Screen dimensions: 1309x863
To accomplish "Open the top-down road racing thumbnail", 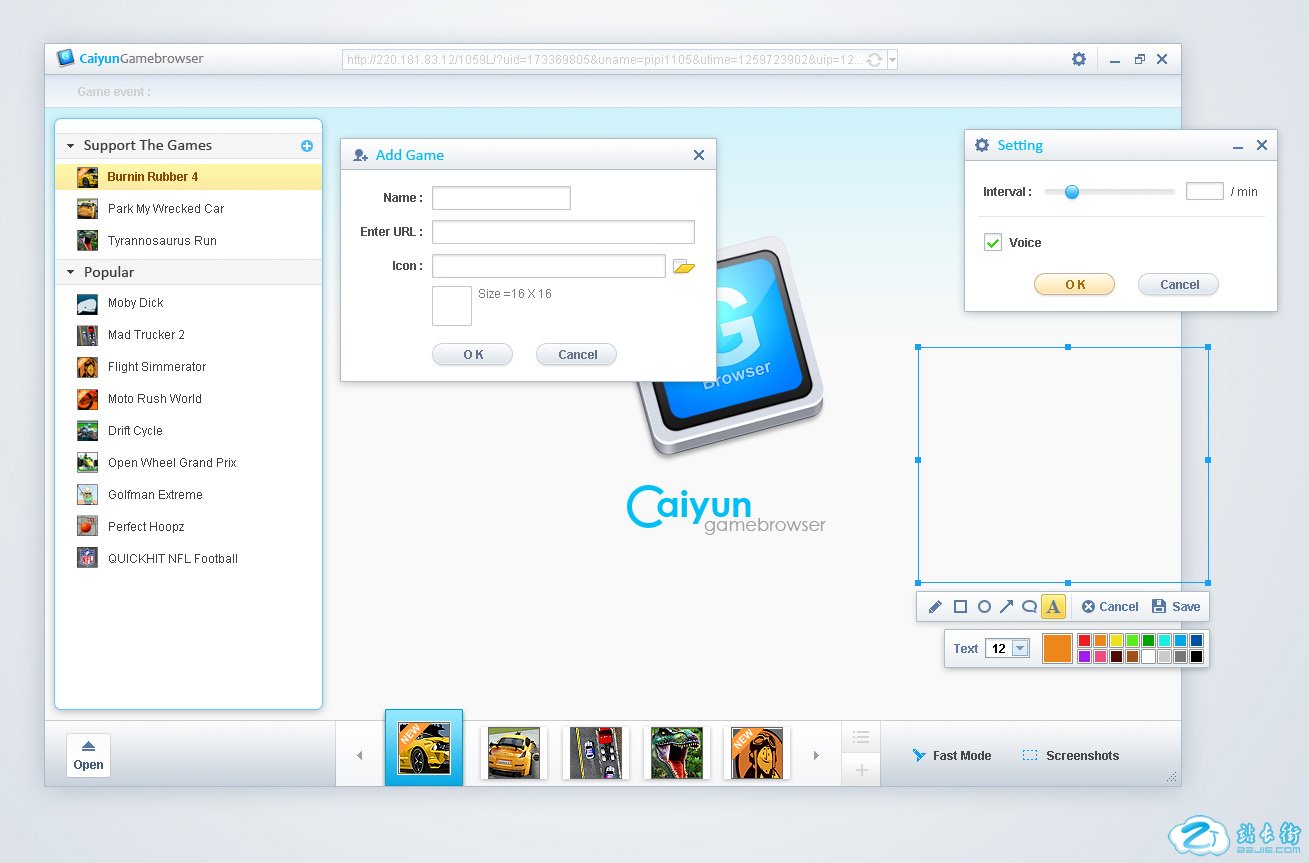I will pyautogui.click(x=596, y=753).
